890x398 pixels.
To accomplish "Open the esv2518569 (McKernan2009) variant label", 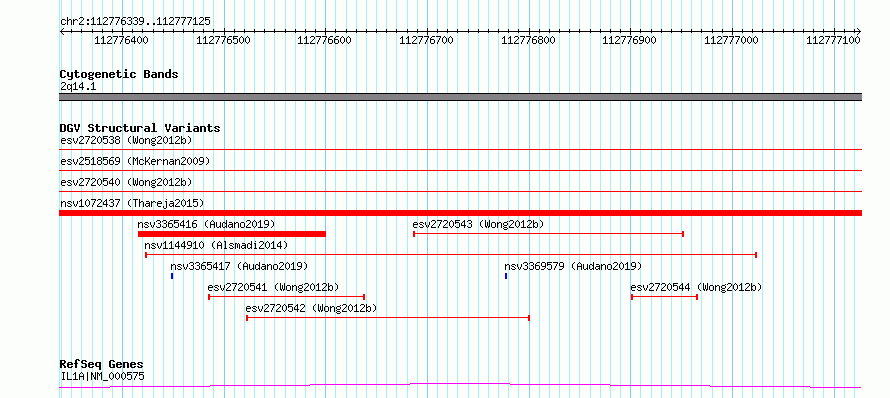I will tap(135, 161).
